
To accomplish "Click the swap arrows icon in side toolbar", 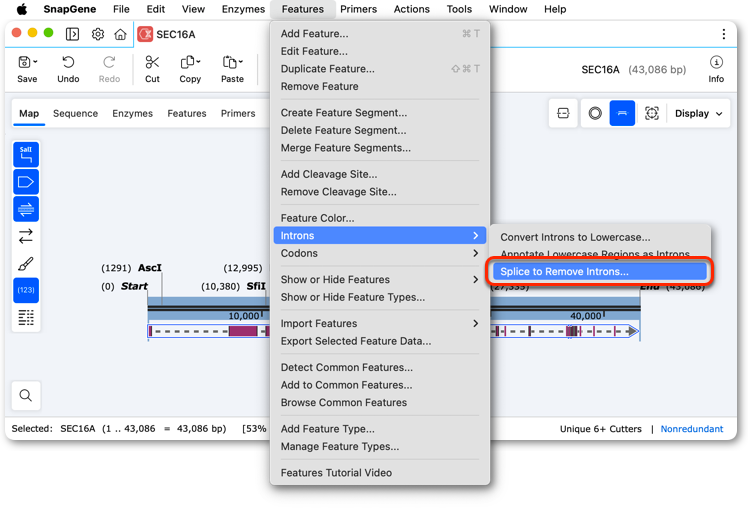I will (26, 236).
